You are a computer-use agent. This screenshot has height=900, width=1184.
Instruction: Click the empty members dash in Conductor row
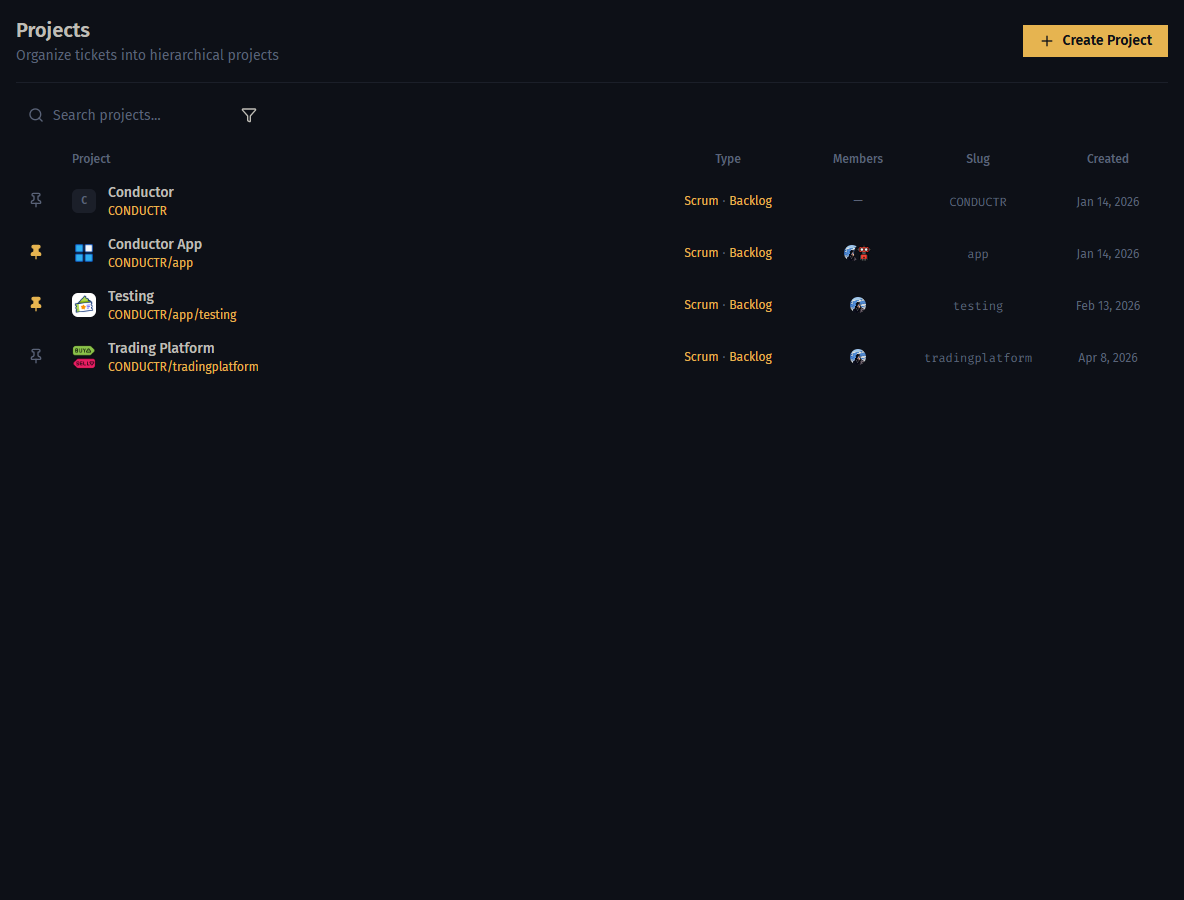point(858,201)
